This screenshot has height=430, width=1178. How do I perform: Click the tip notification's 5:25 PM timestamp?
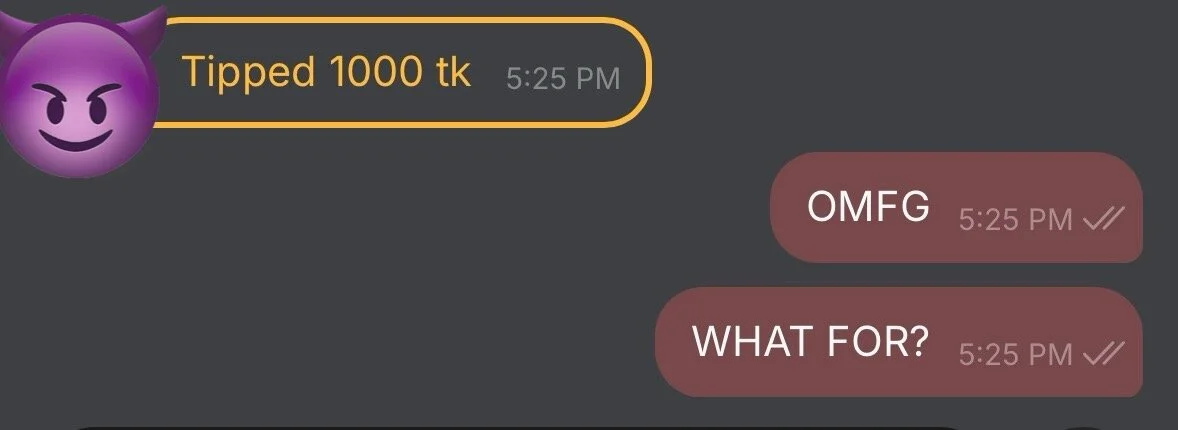click(563, 78)
